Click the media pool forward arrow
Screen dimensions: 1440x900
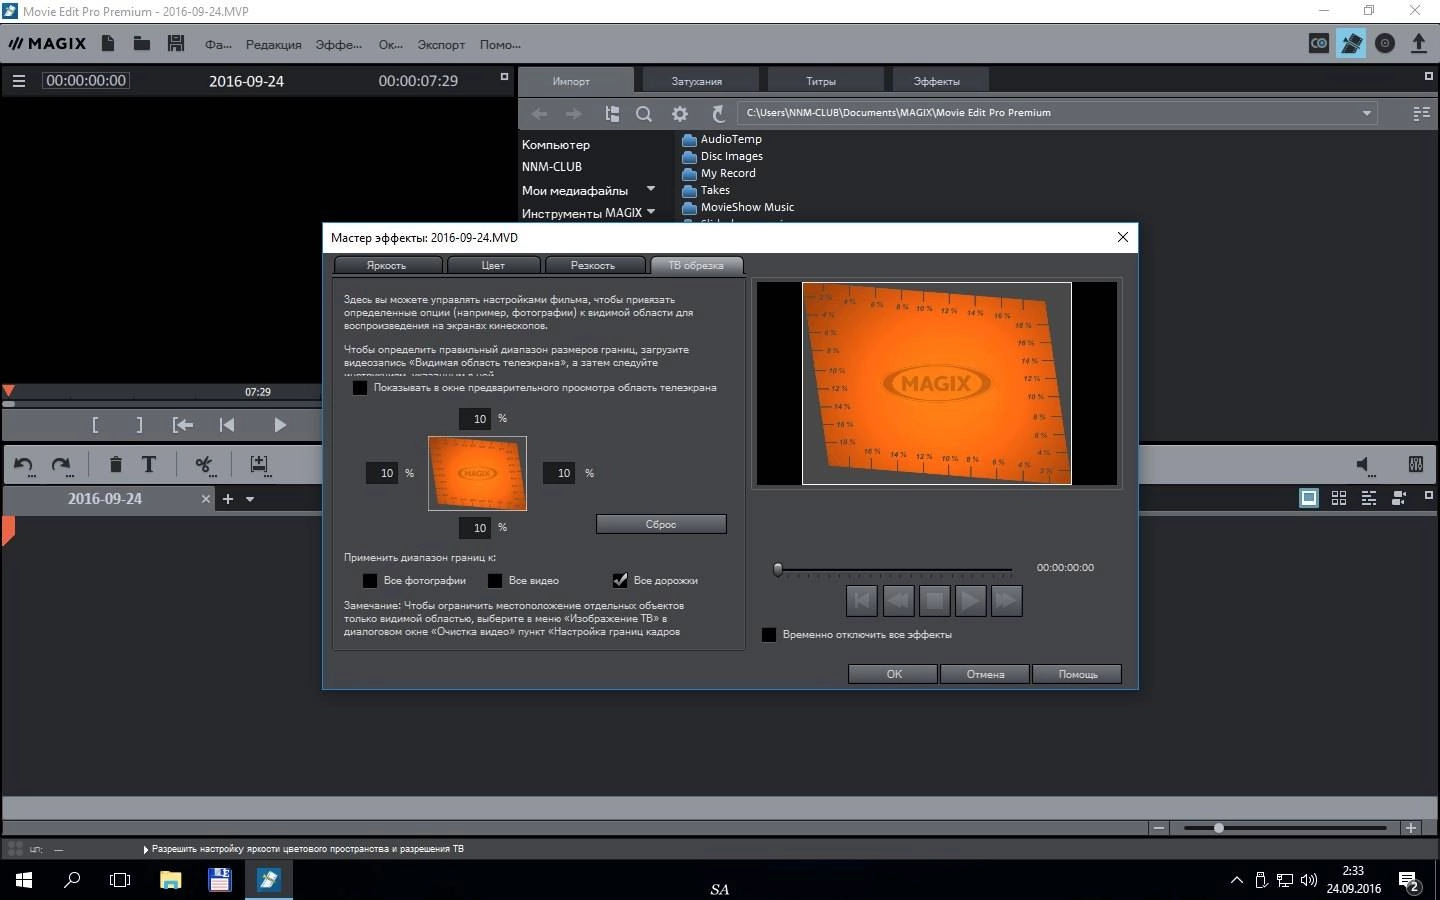coord(574,114)
